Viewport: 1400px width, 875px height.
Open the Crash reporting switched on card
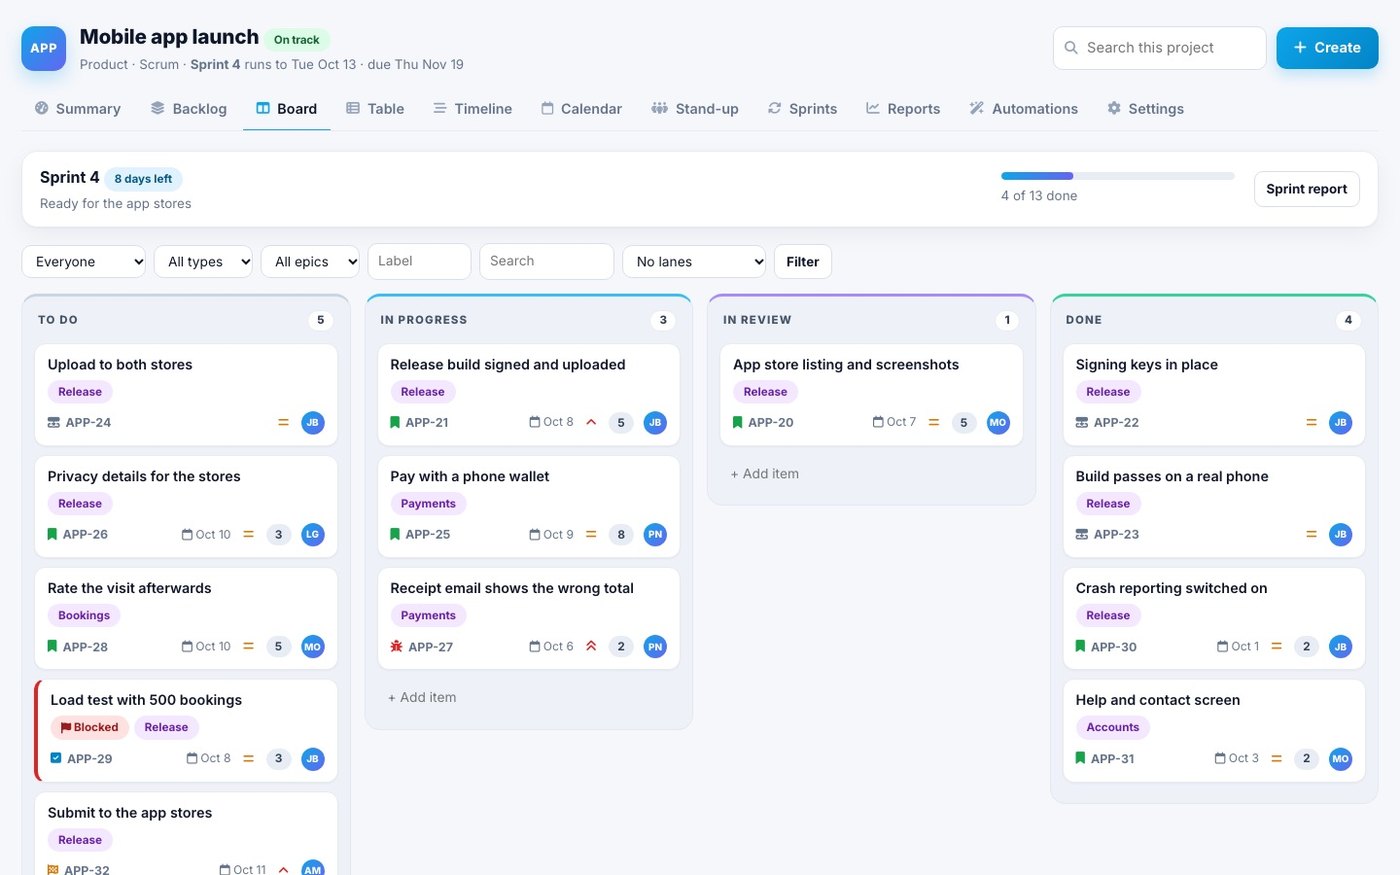tap(1214, 619)
